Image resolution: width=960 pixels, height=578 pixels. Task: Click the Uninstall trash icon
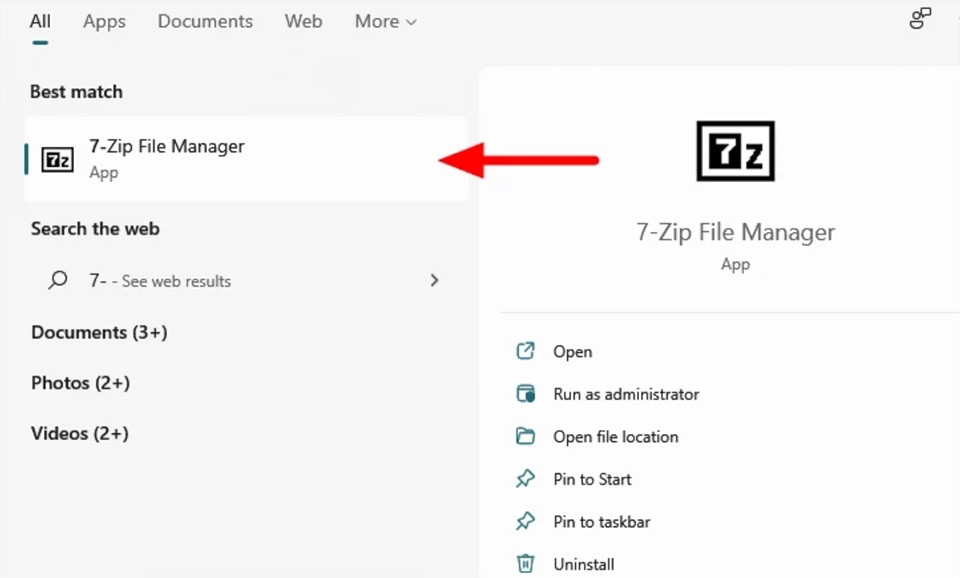(525, 563)
